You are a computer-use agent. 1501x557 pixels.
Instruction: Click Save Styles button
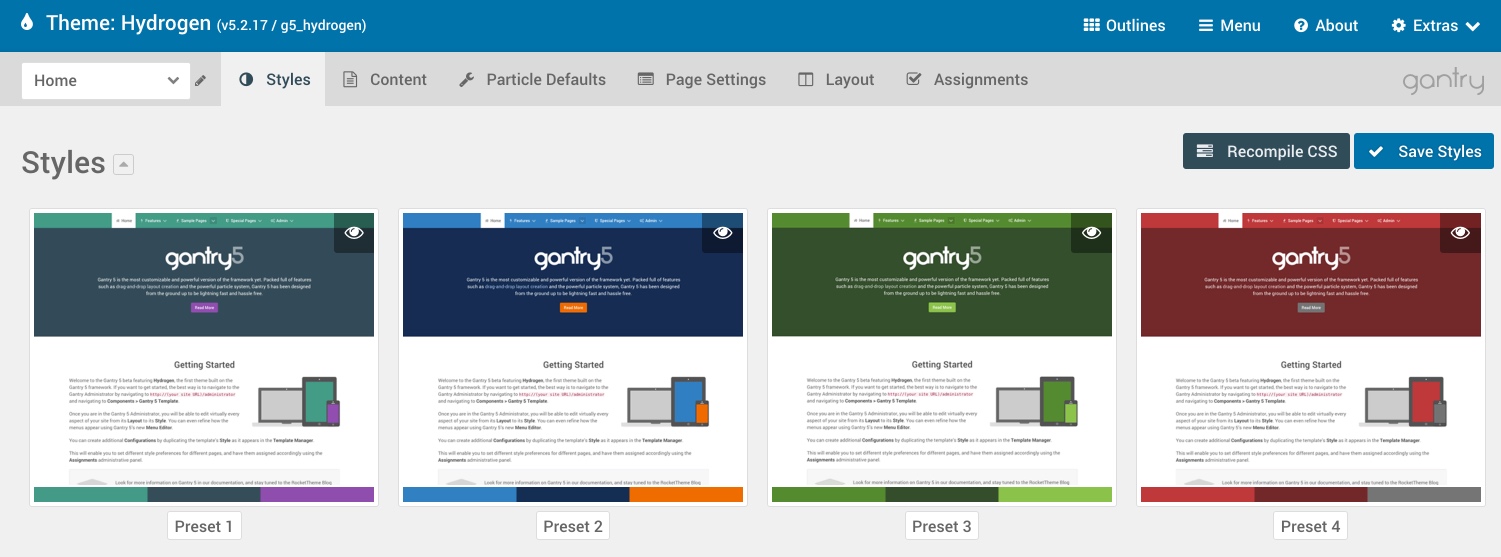[1424, 152]
